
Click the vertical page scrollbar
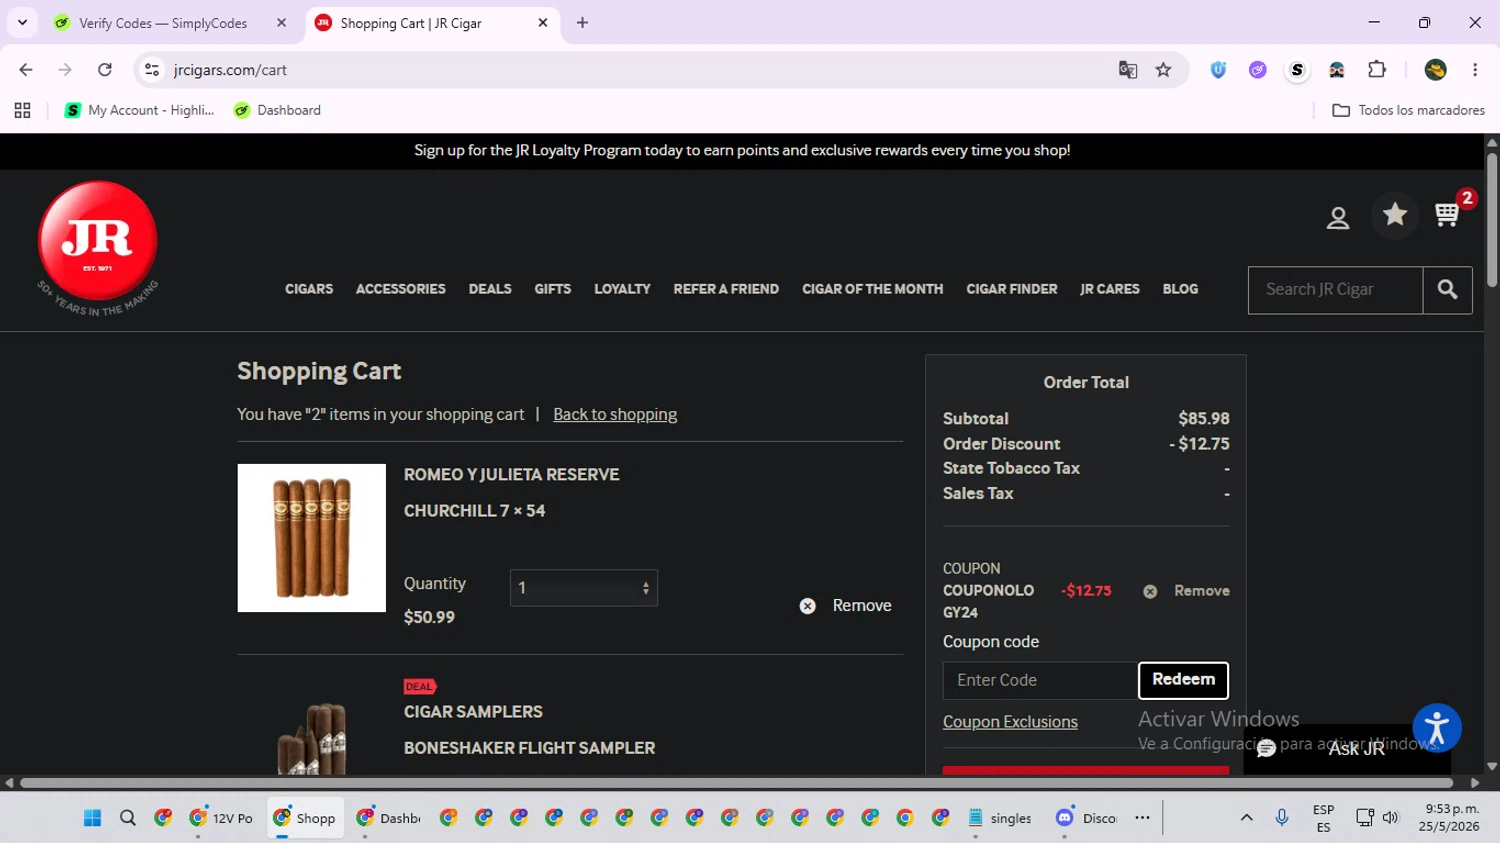tap(1492, 220)
